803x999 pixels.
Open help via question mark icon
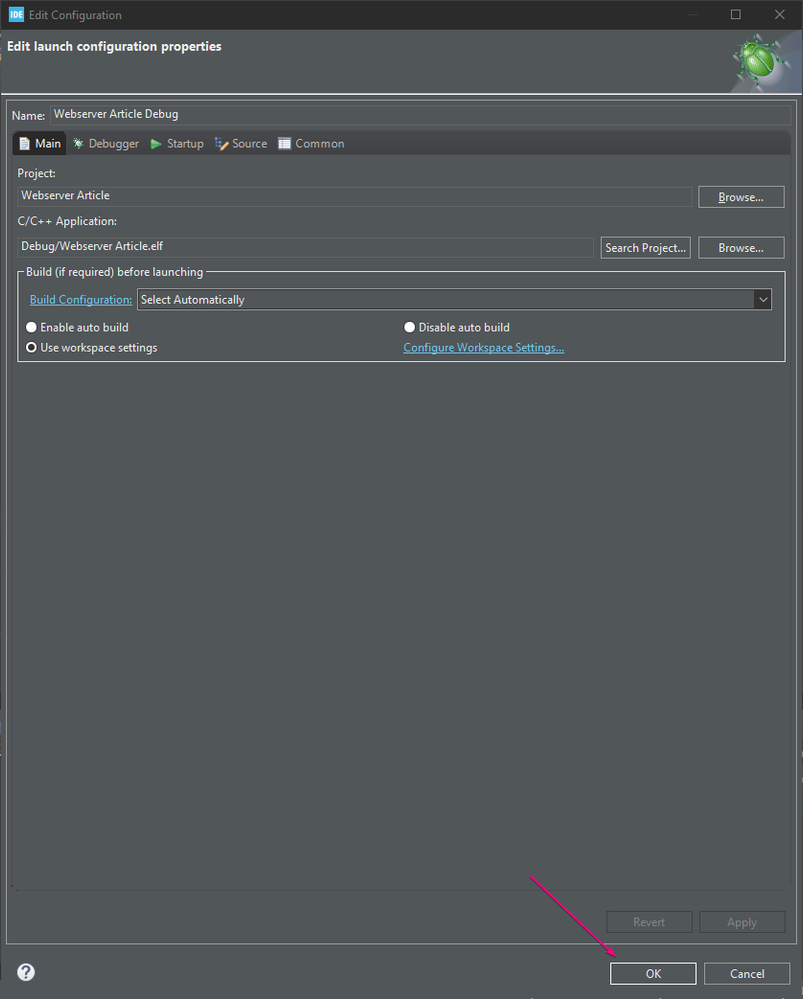coord(26,972)
